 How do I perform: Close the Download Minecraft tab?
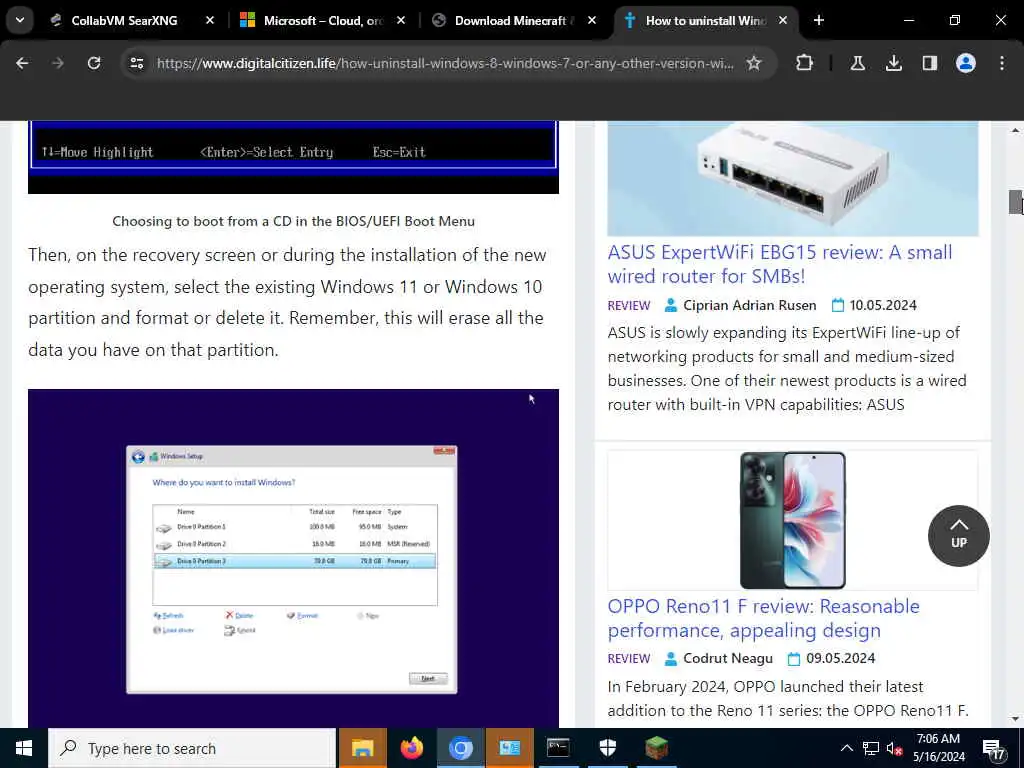pos(592,21)
